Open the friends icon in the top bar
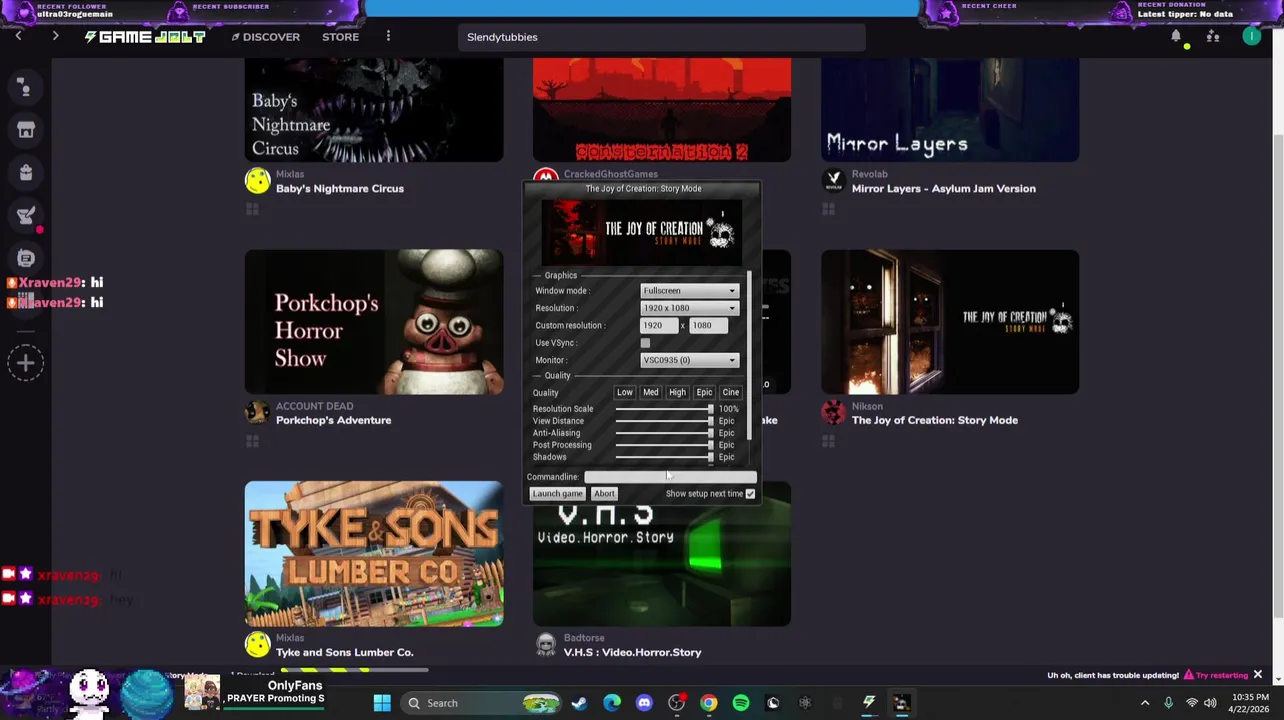The height and width of the screenshot is (720, 1284). coord(1213,37)
